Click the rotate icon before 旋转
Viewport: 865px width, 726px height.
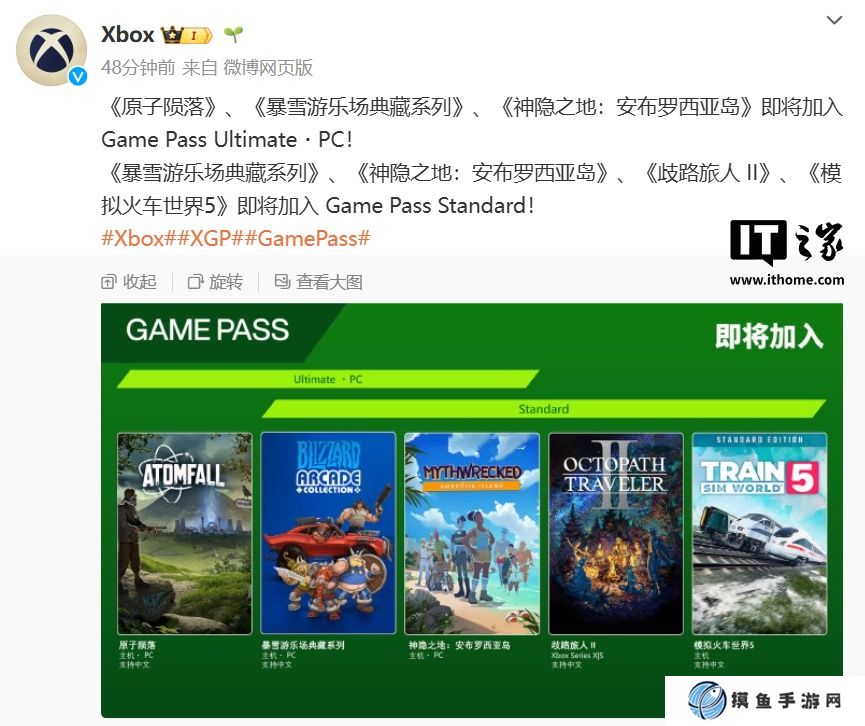tap(195, 282)
